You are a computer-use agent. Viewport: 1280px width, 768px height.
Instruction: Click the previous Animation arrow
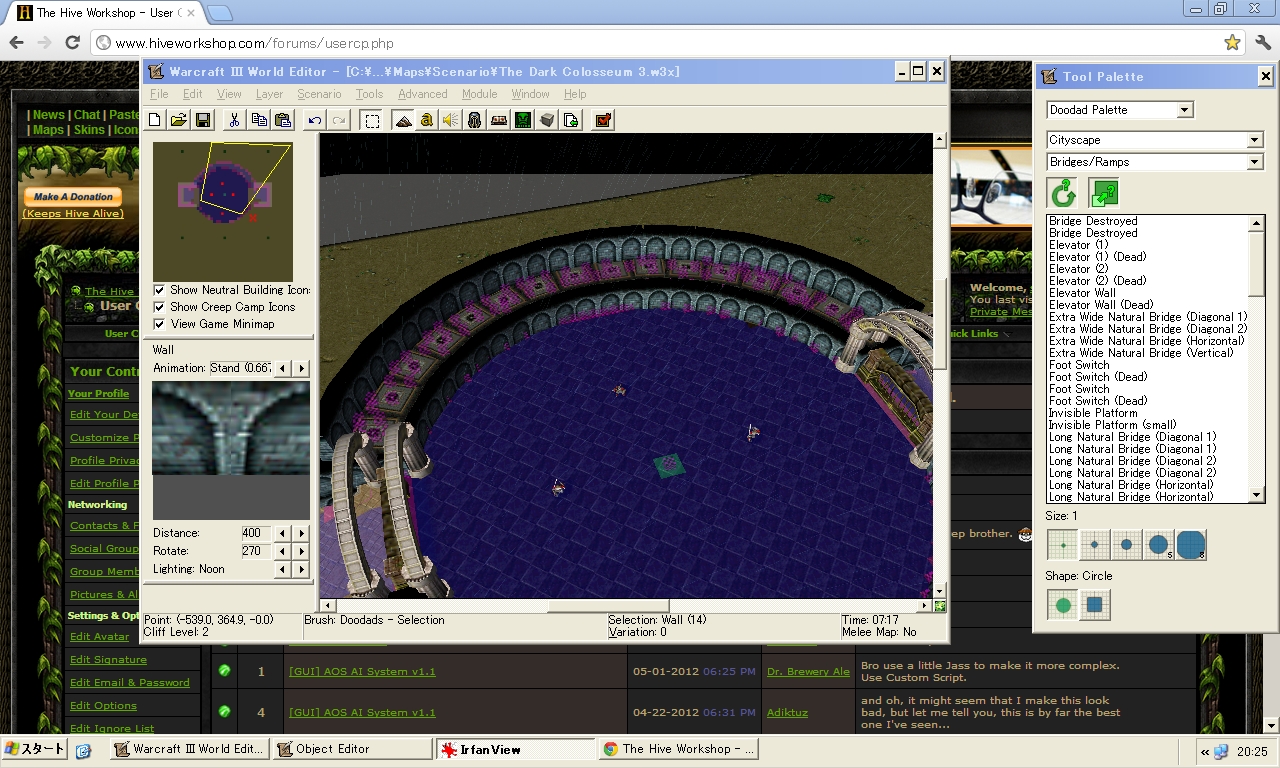pyautogui.click(x=283, y=368)
